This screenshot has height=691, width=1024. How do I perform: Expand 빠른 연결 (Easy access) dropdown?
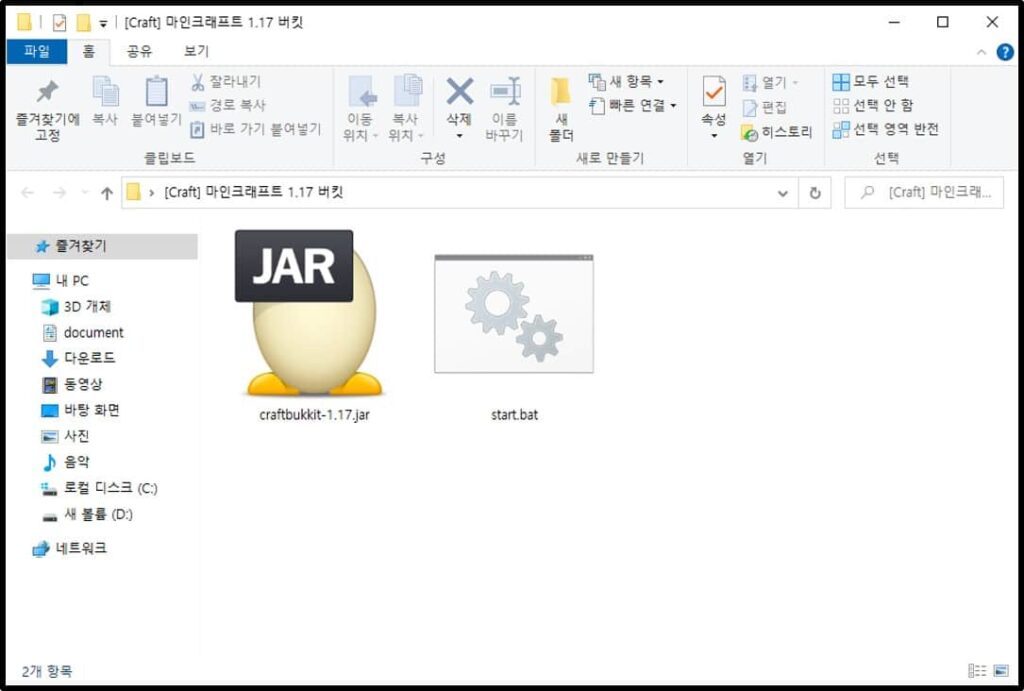tap(633, 105)
